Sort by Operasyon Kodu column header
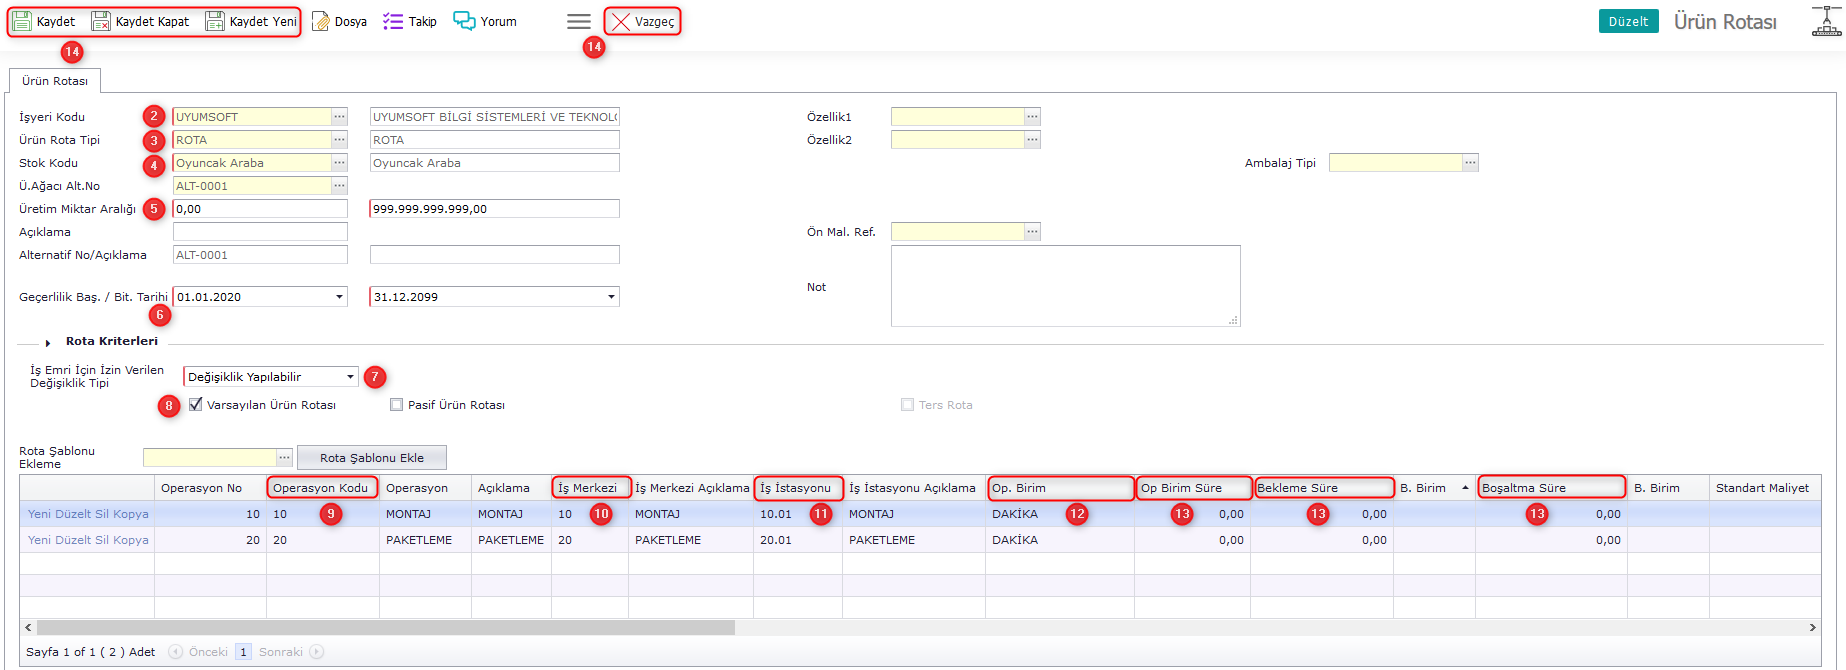 tap(321, 488)
